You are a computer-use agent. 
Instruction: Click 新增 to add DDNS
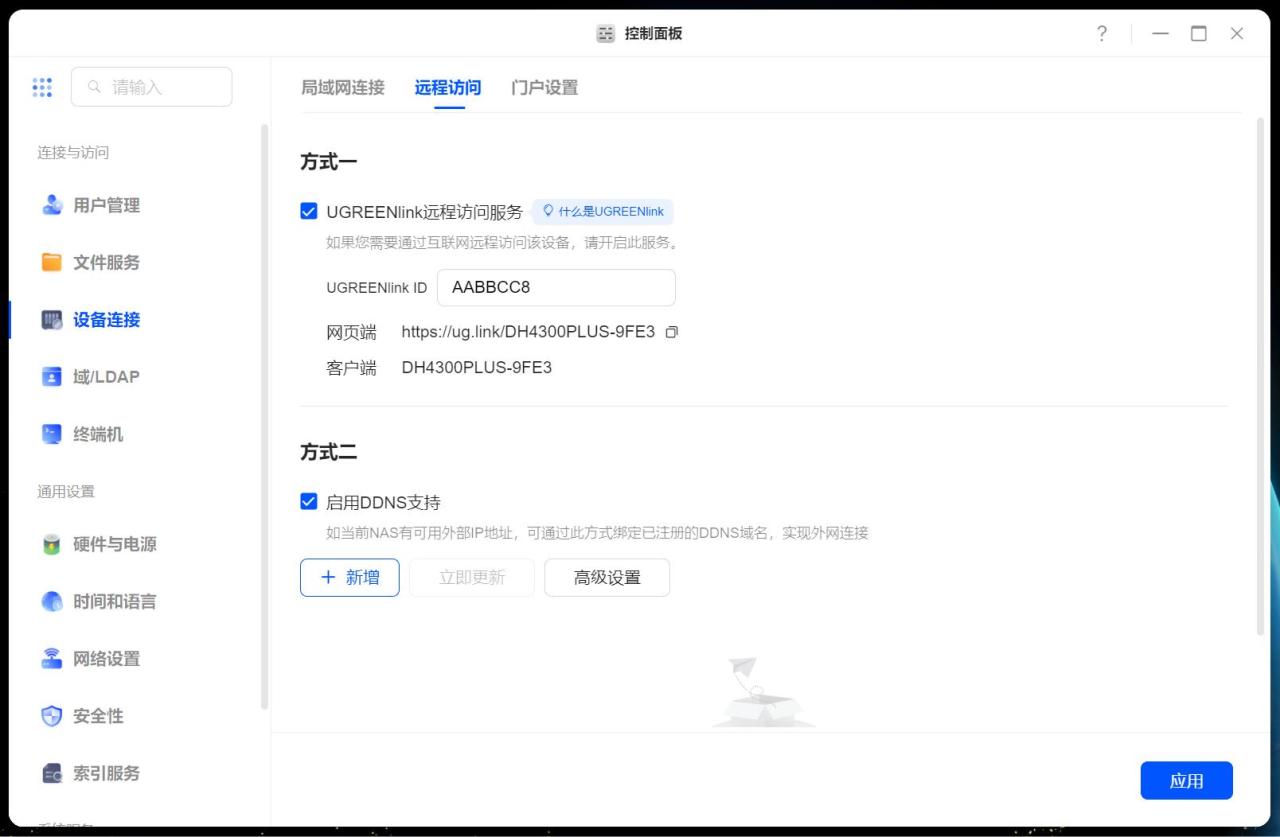click(350, 577)
